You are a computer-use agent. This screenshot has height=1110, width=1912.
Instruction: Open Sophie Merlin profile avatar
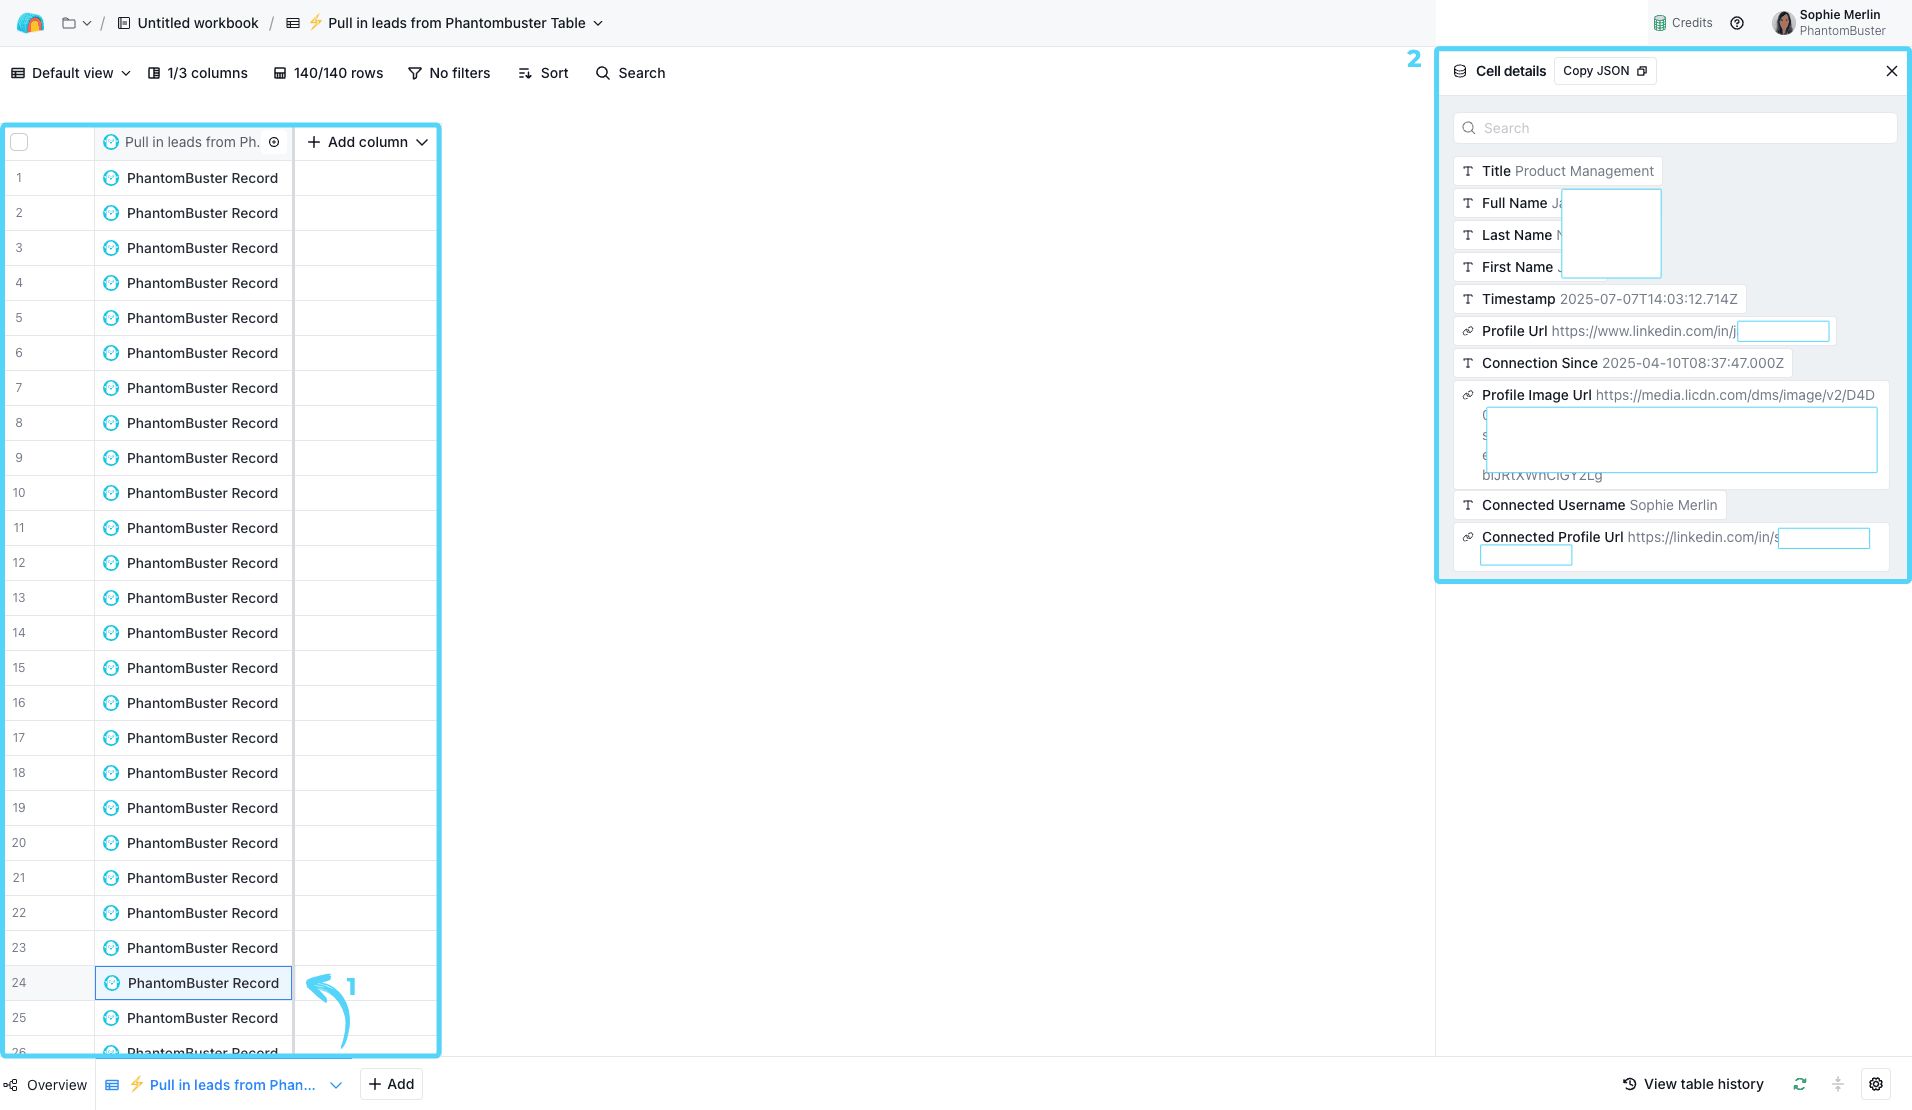pos(1783,23)
